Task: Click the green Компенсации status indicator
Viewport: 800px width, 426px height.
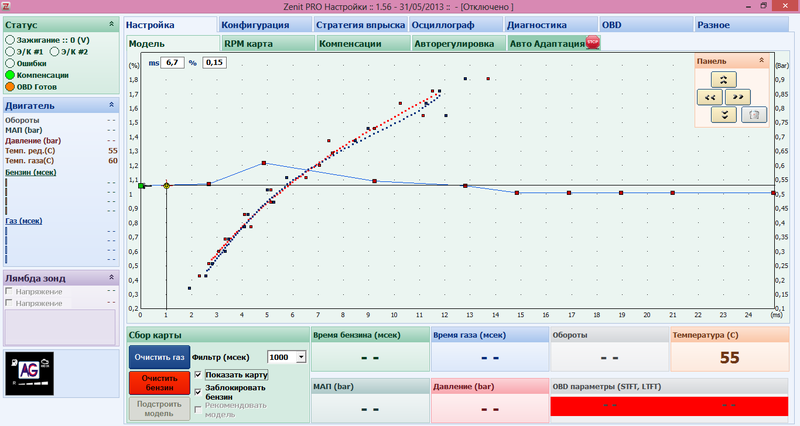Action: point(10,75)
